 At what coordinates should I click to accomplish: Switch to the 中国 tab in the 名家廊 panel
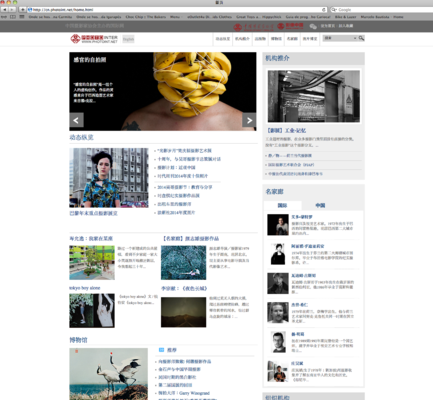[x=320, y=205]
